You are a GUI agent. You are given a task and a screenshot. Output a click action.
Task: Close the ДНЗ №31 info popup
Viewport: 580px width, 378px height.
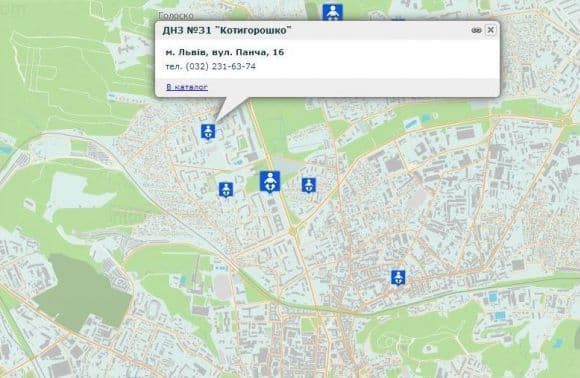490,30
